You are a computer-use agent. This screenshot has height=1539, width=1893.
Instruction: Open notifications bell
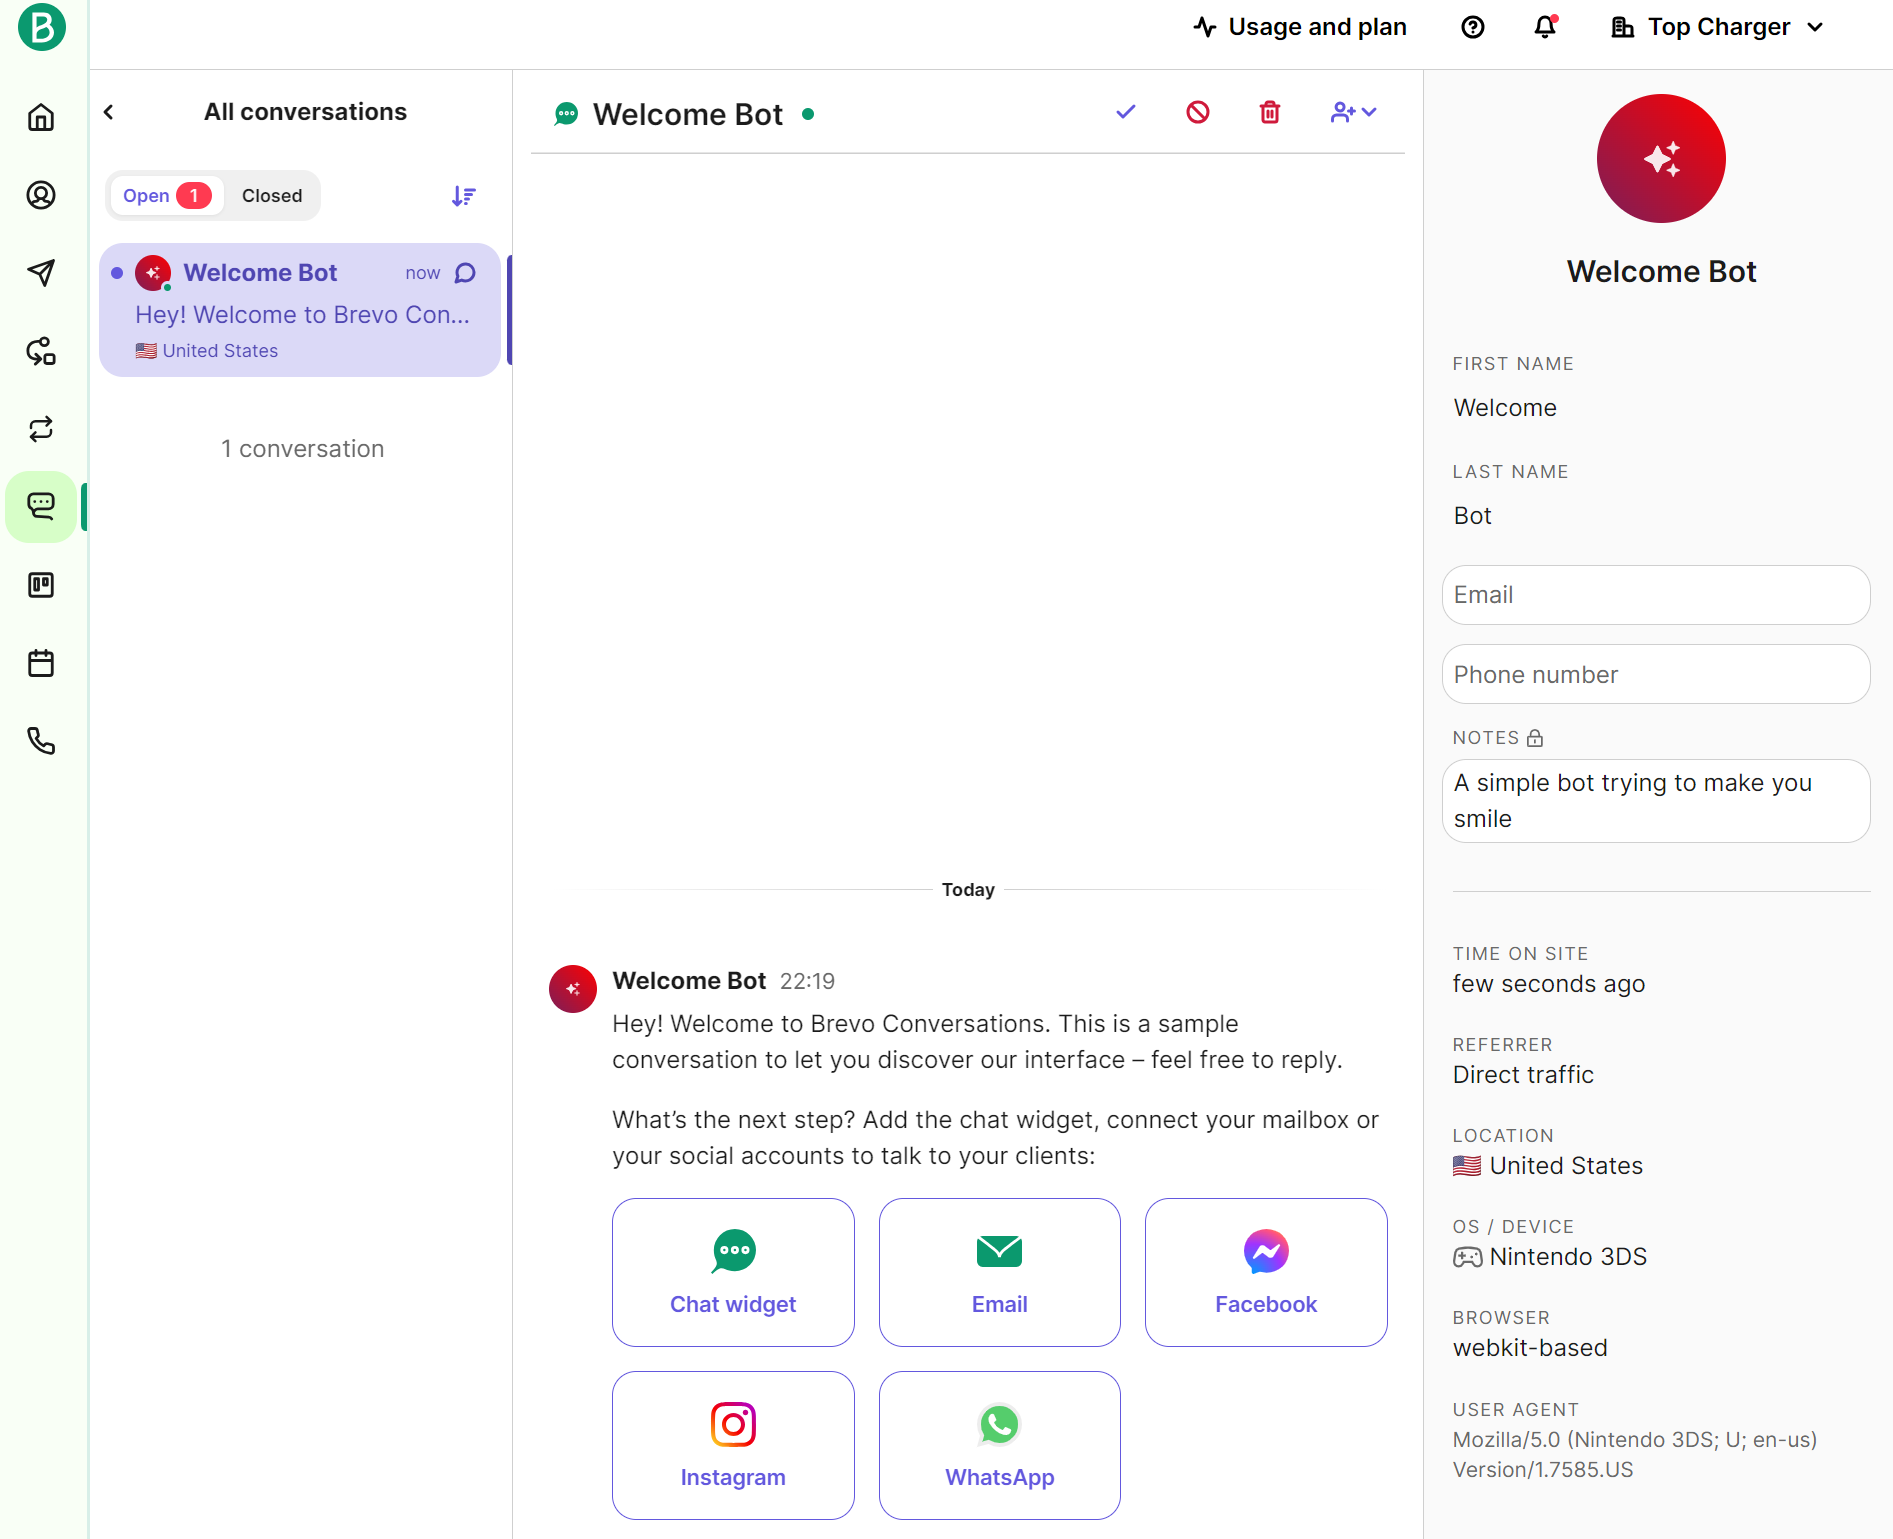point(1545,27)
